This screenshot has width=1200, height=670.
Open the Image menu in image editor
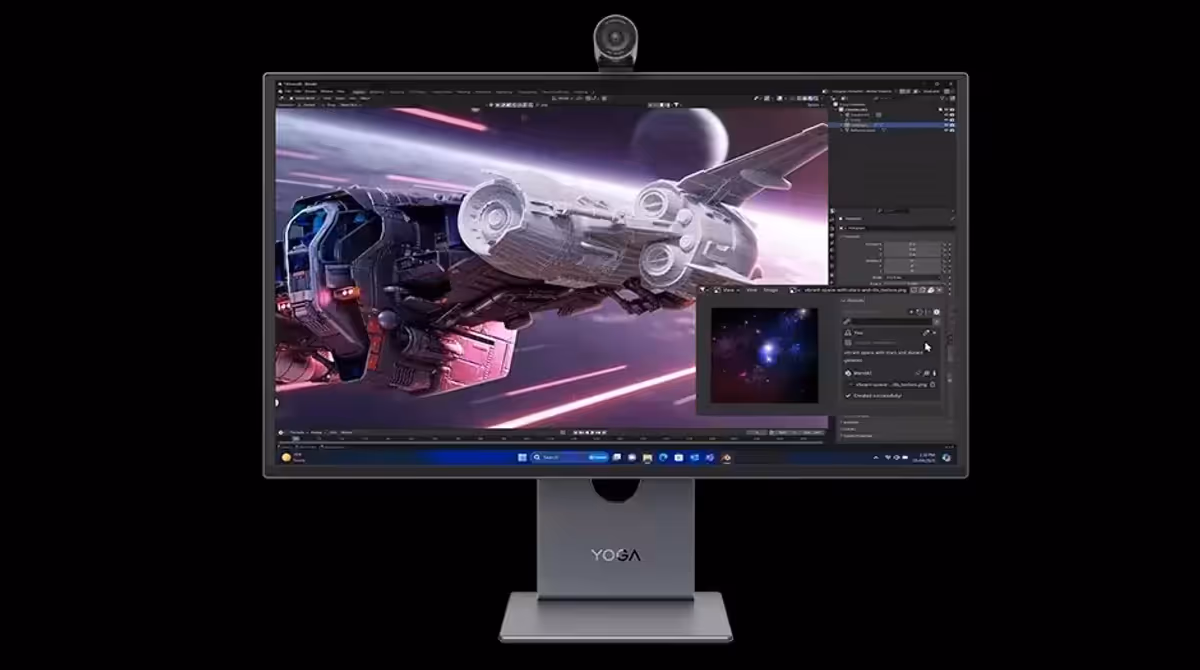click(771, 290)
